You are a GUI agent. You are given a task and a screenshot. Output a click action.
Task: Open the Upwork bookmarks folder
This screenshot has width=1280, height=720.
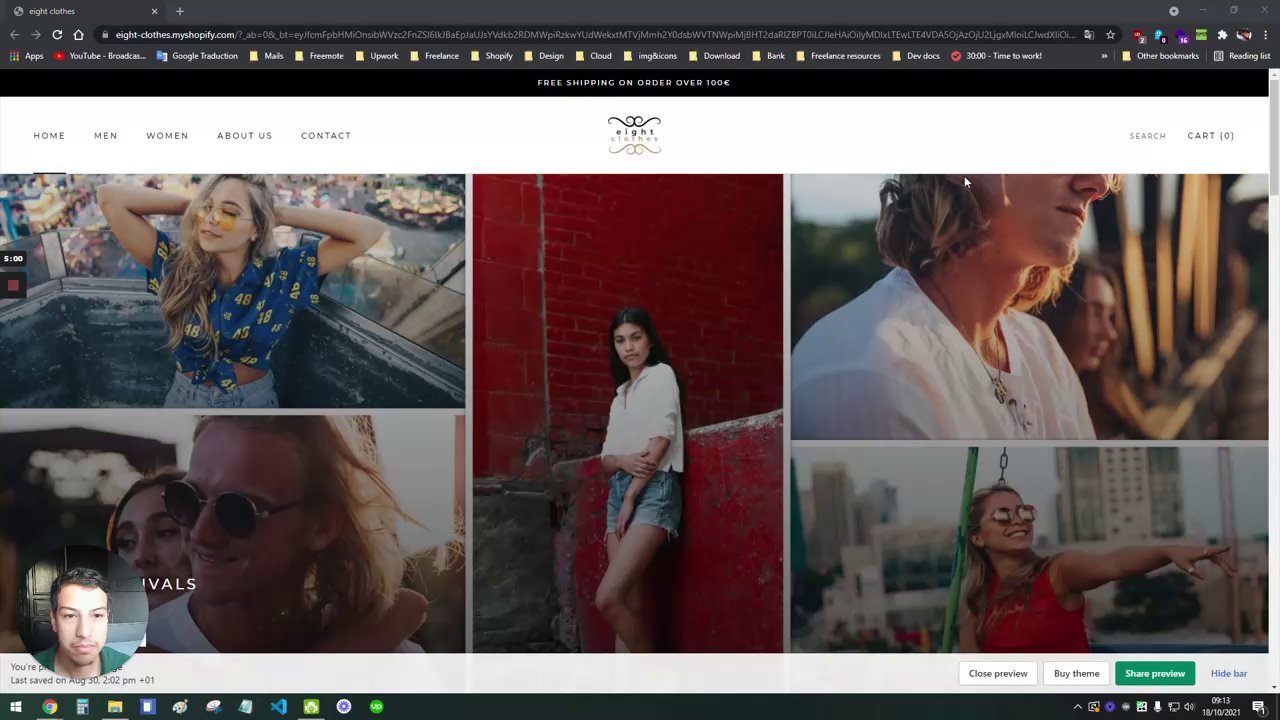click(x=376, y=56)
